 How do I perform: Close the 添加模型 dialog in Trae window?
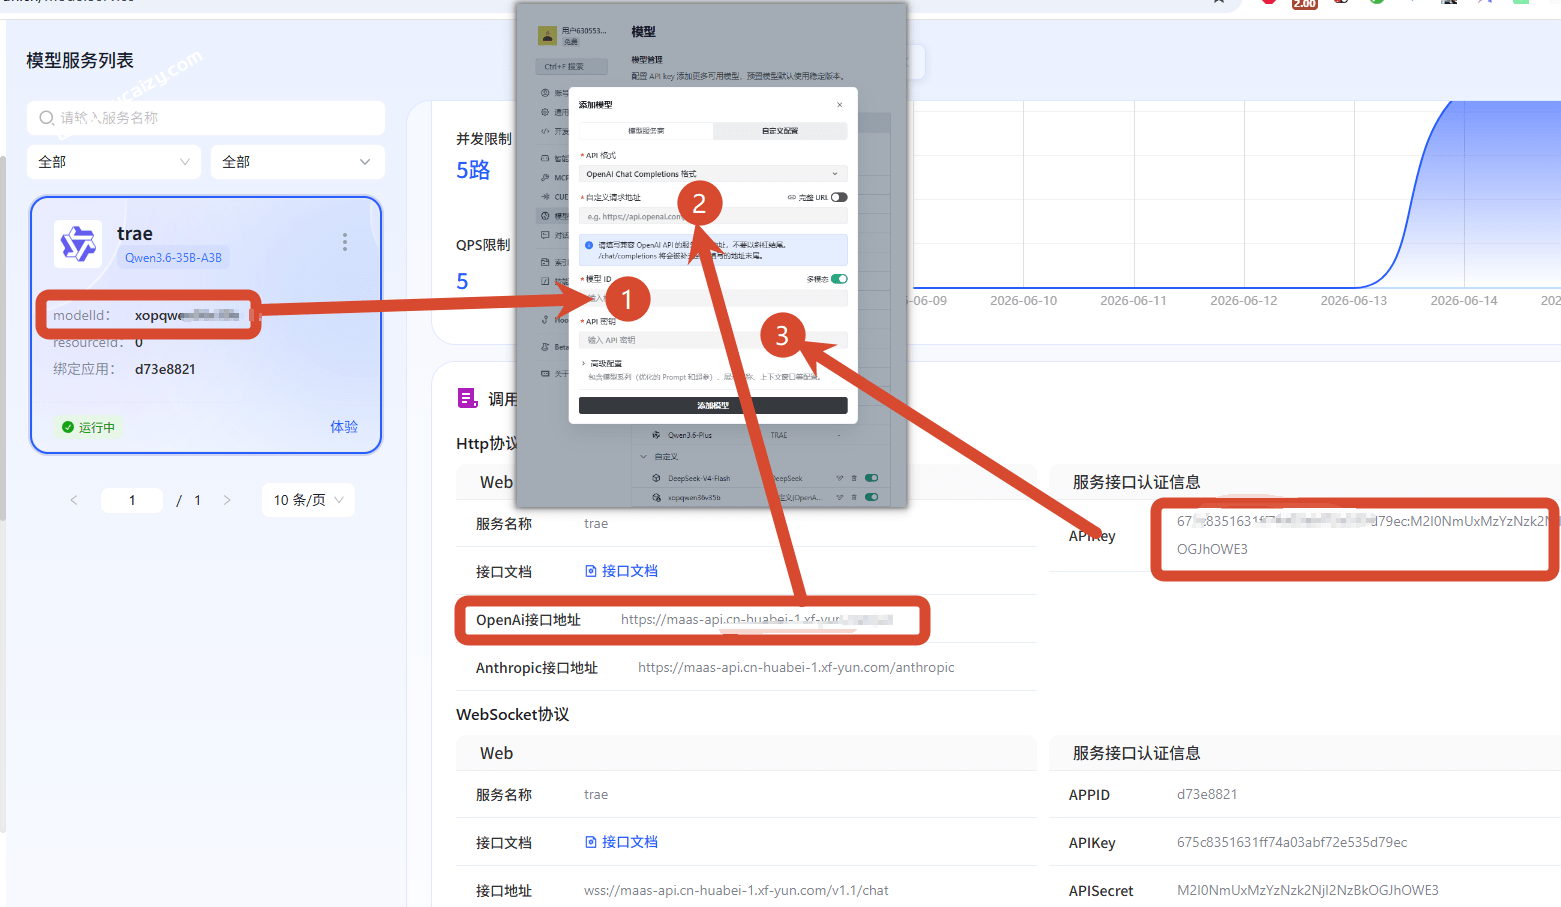point(840,105)
